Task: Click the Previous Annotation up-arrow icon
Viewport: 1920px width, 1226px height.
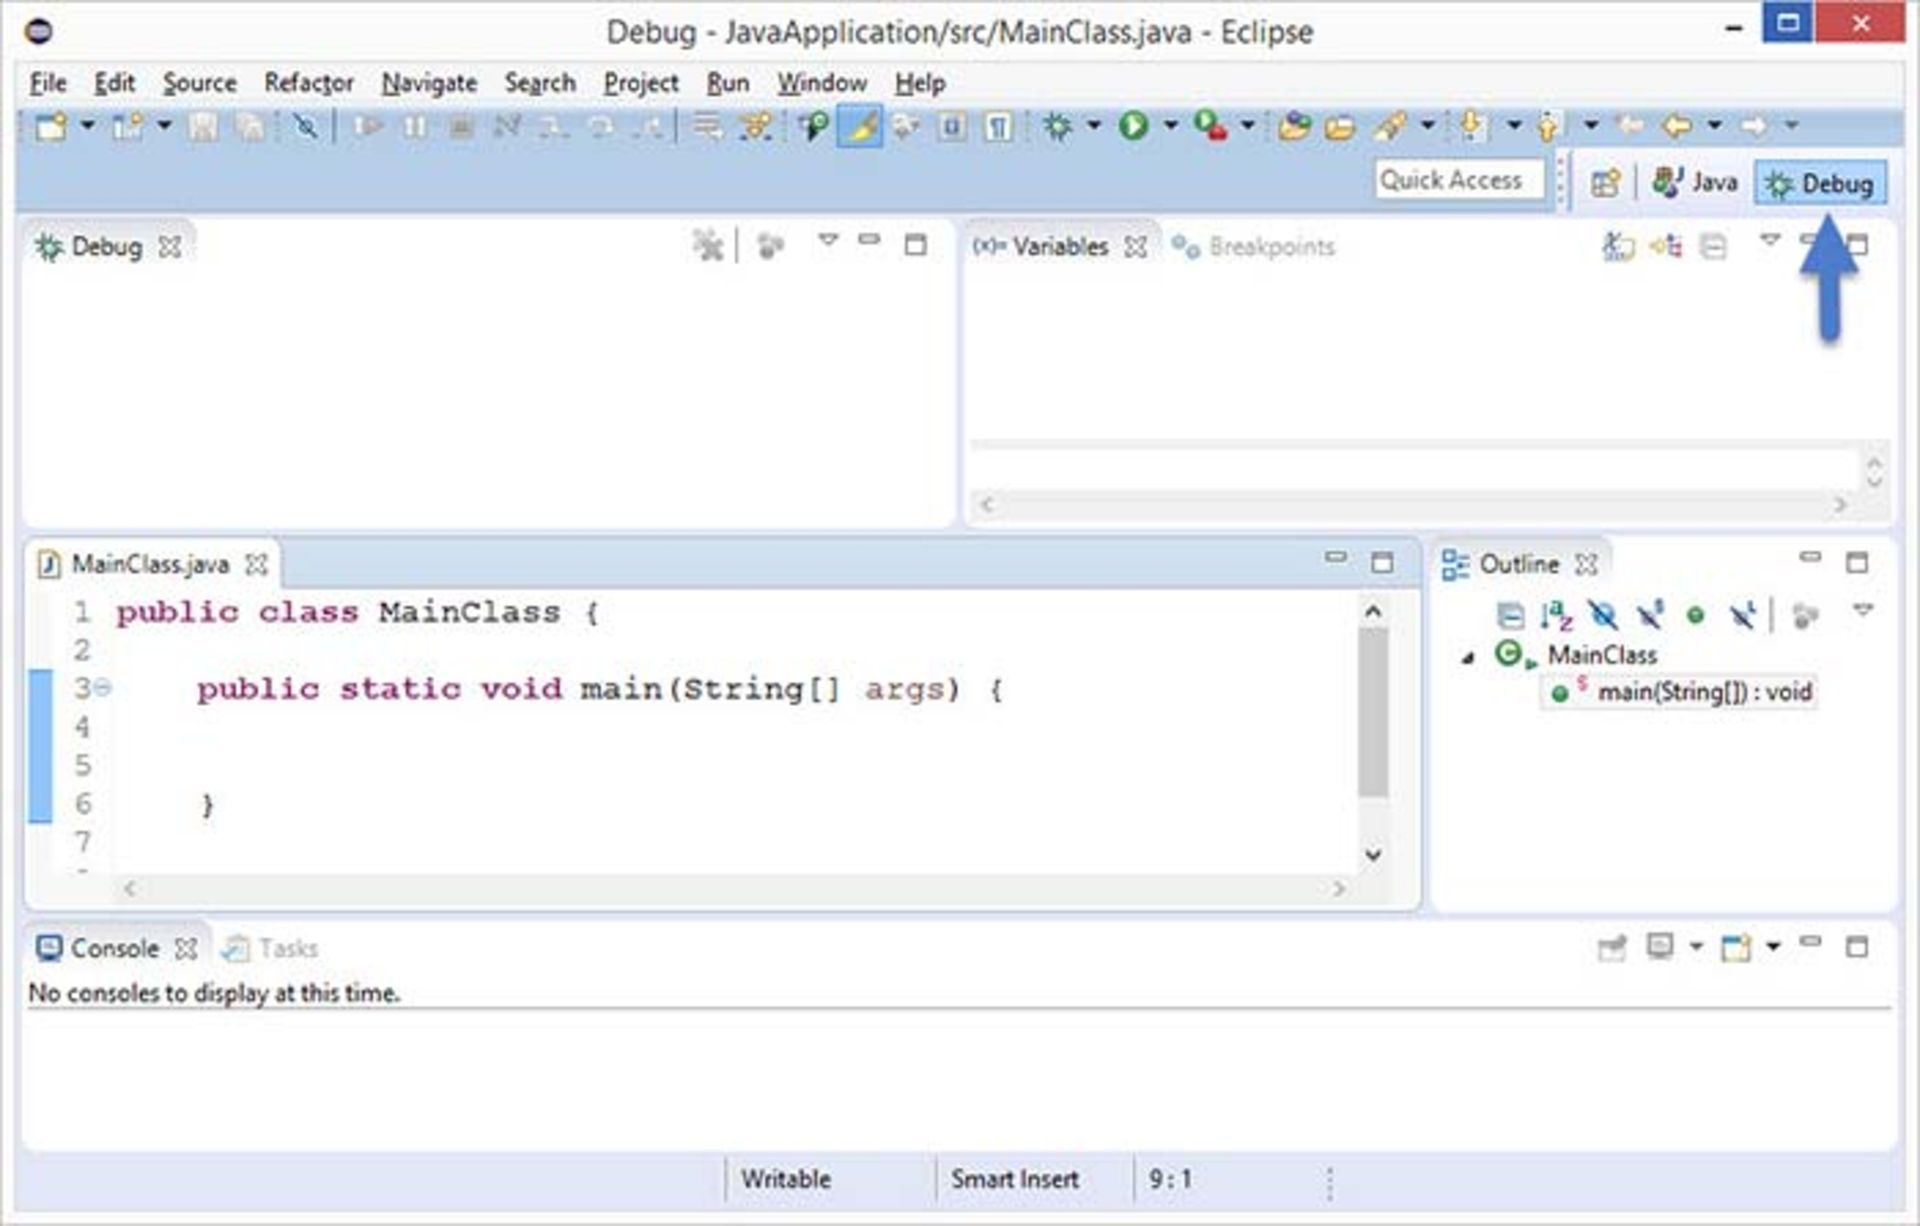Action: click(x=1548, y=126)
